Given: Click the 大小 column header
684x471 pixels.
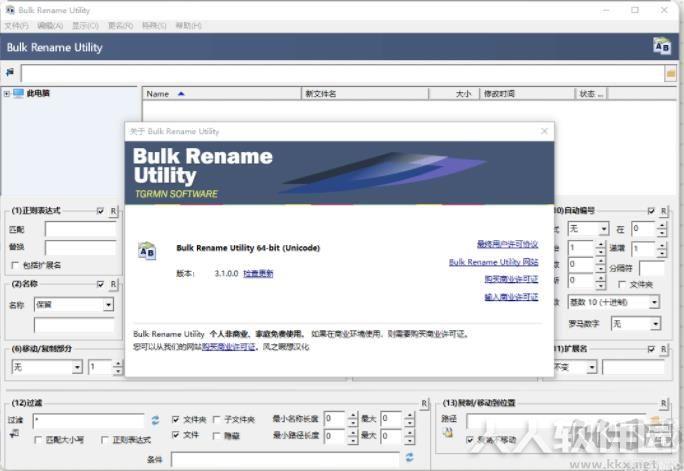Looking at the screenshot, I should (x=454, y=94).
